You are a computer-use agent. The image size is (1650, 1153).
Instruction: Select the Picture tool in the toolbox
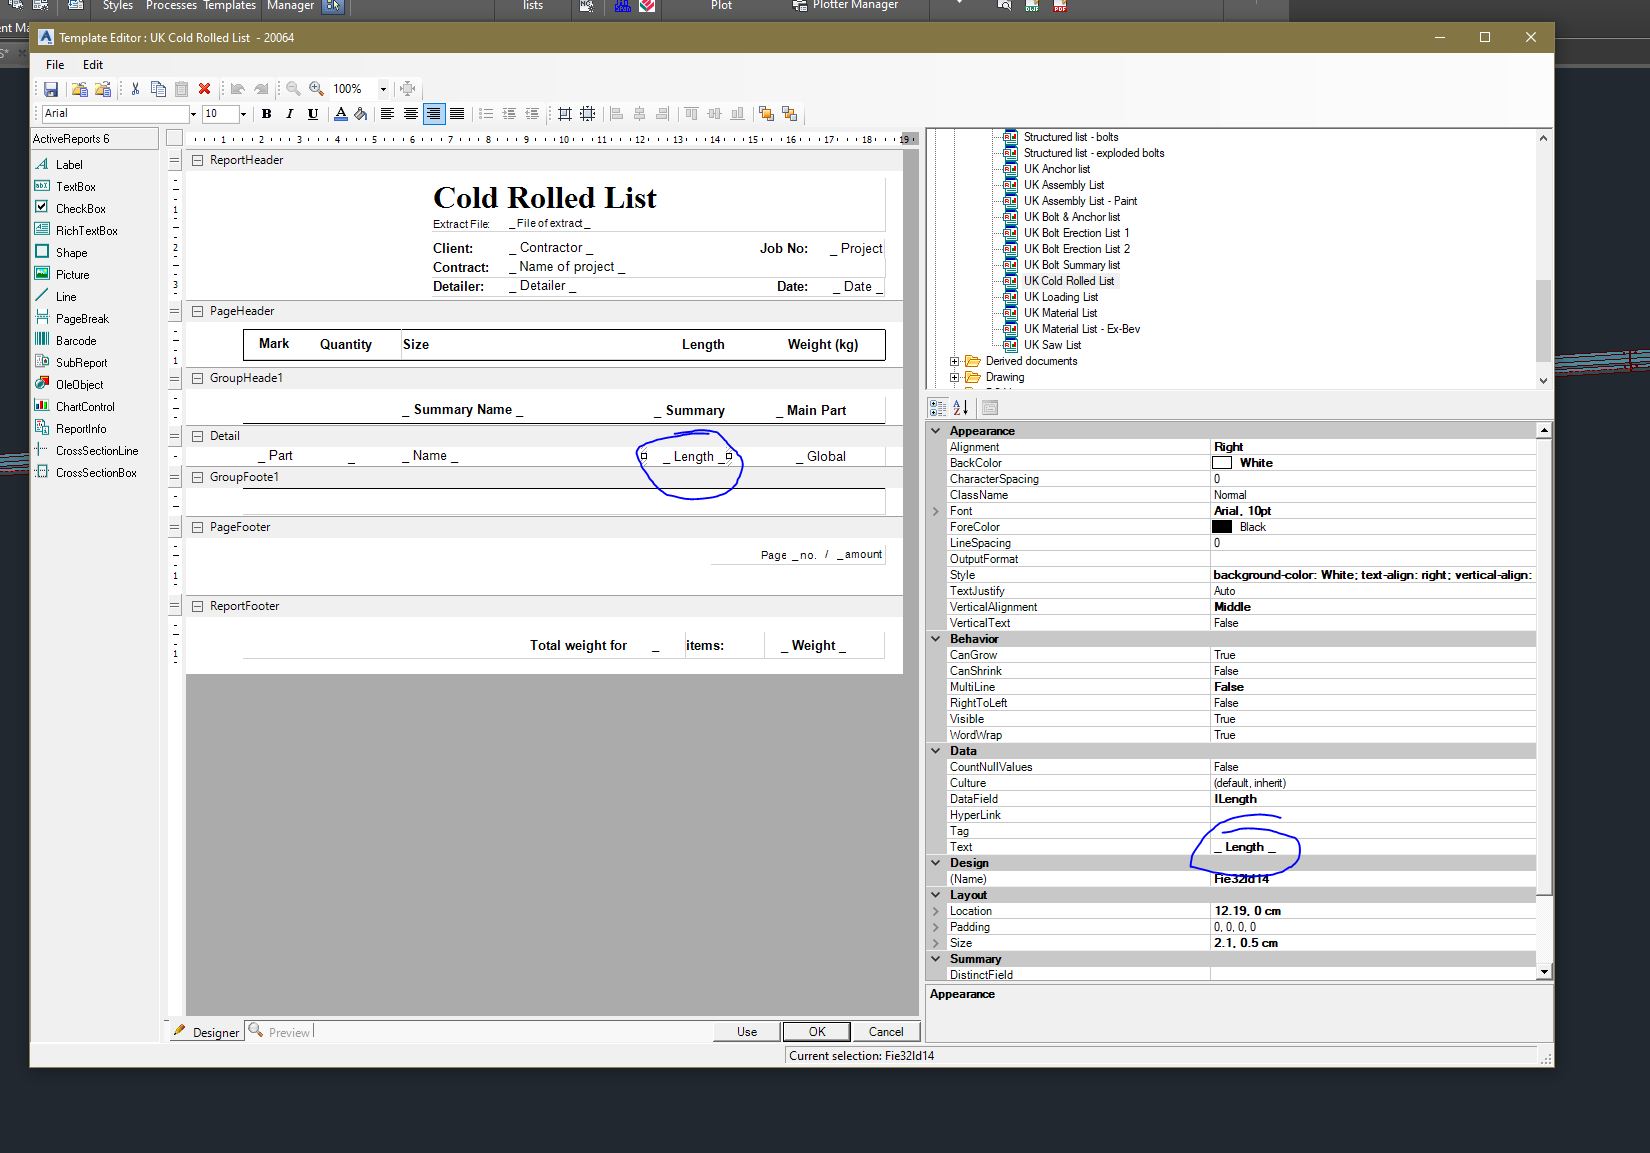tap(72, 275)
